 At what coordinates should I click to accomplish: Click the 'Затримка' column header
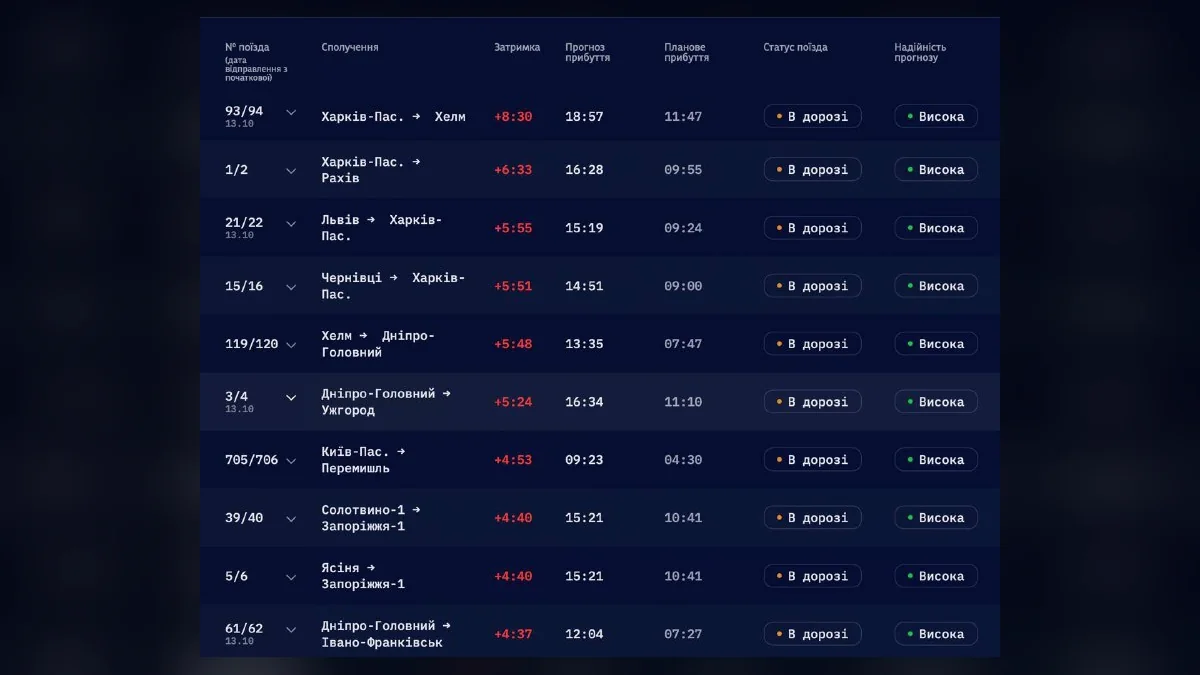click(517, 47)
